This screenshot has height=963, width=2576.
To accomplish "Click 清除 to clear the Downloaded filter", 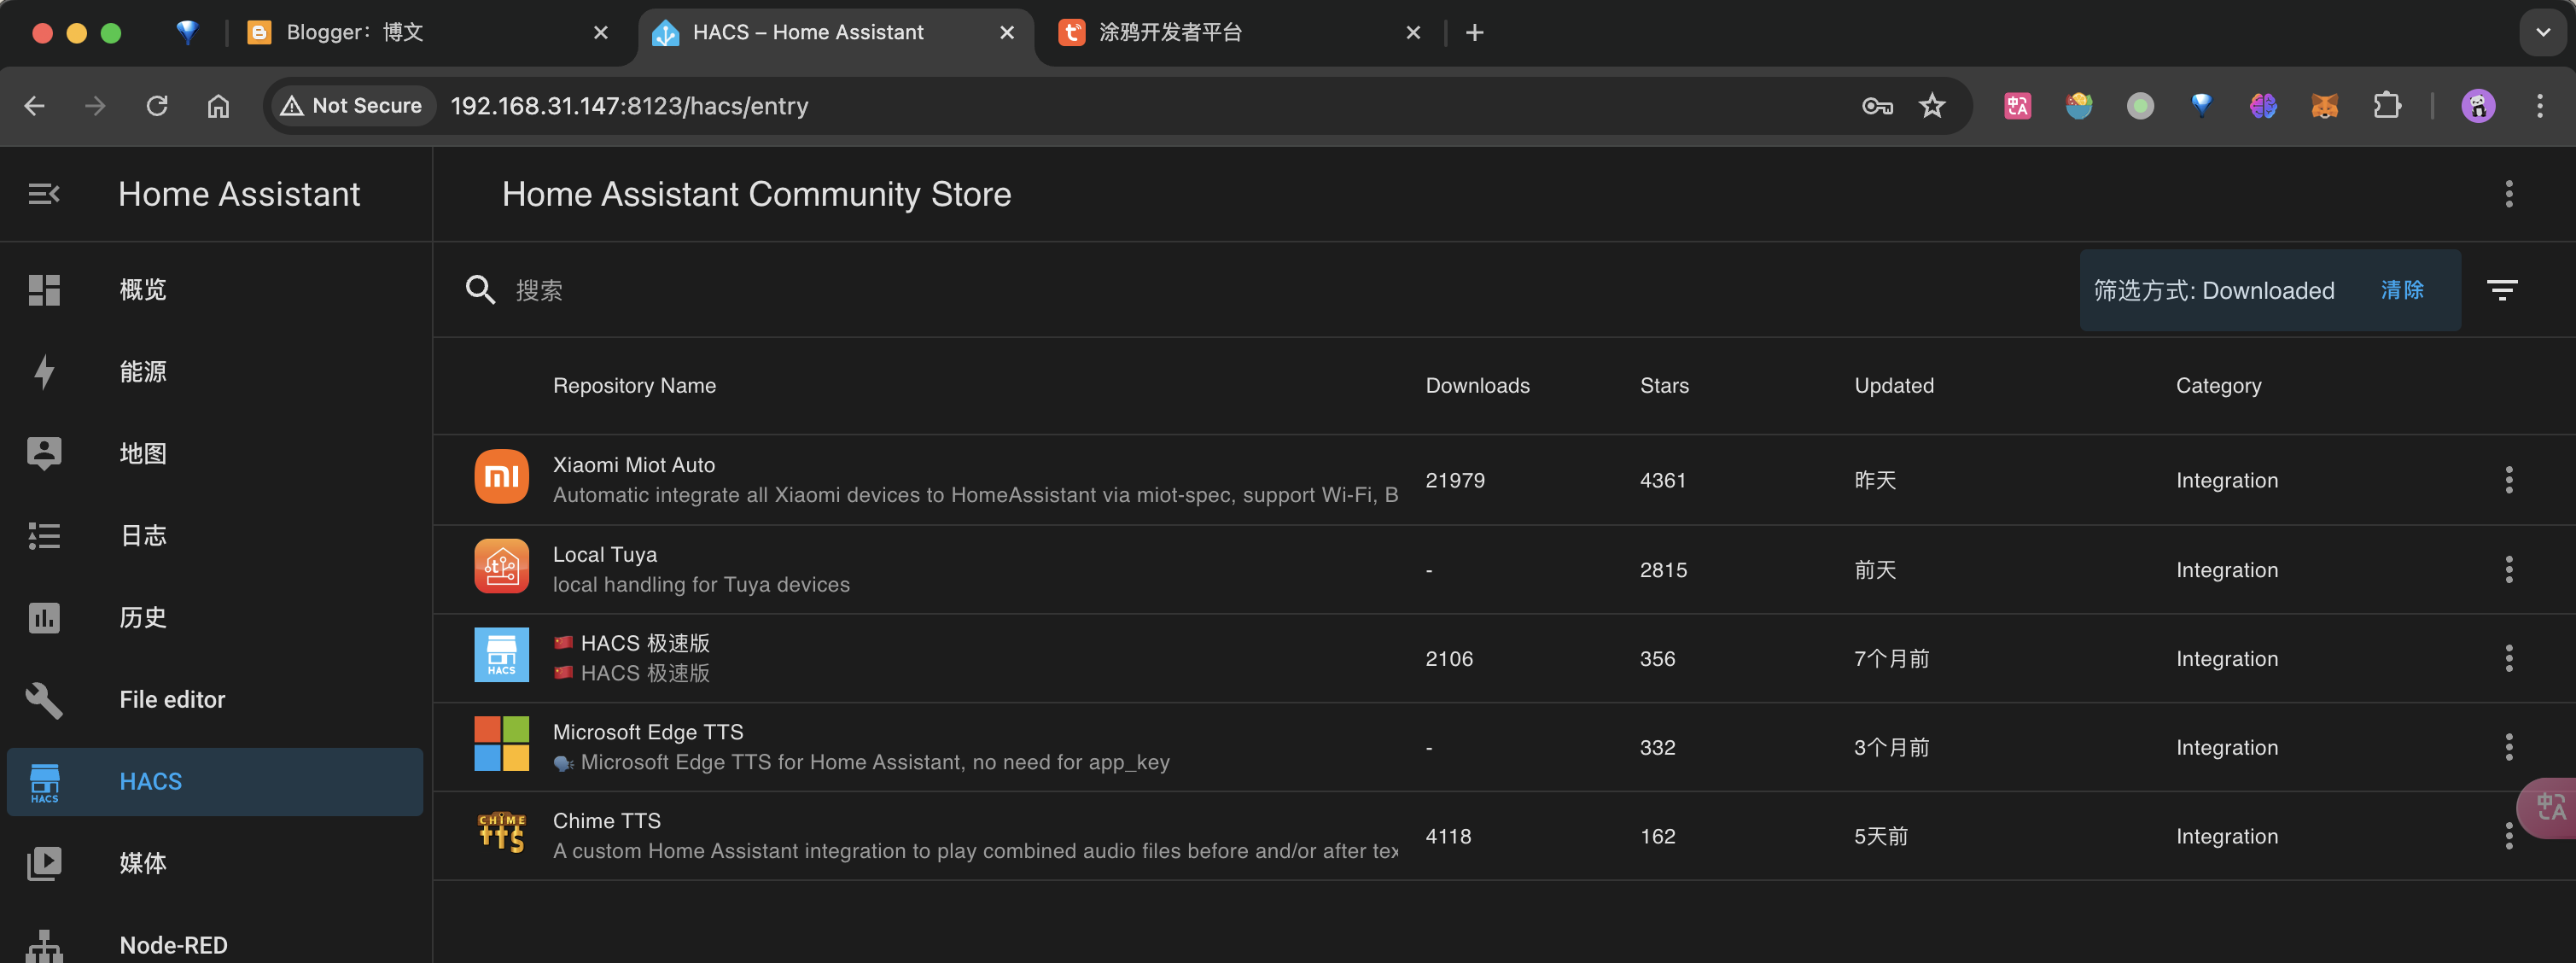I will pyautogui.click(x=2402, y=289).
